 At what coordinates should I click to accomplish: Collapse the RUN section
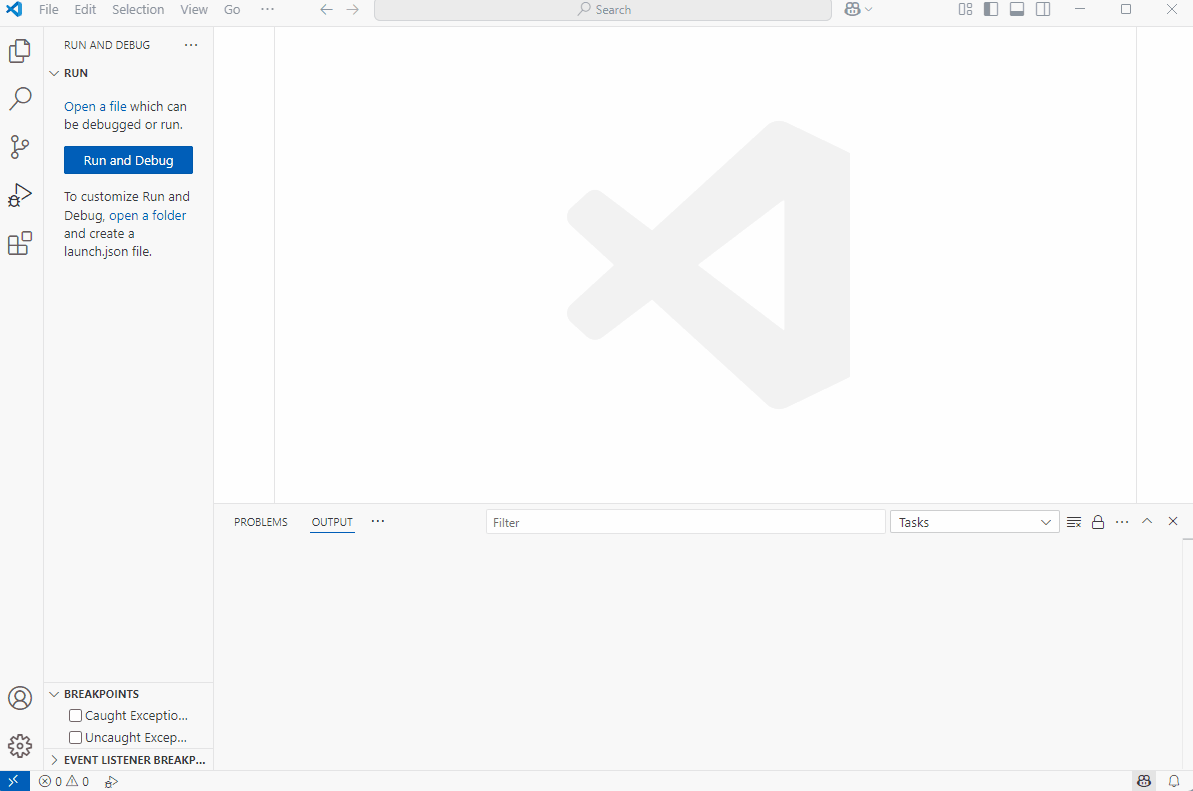tap(54, 73)
